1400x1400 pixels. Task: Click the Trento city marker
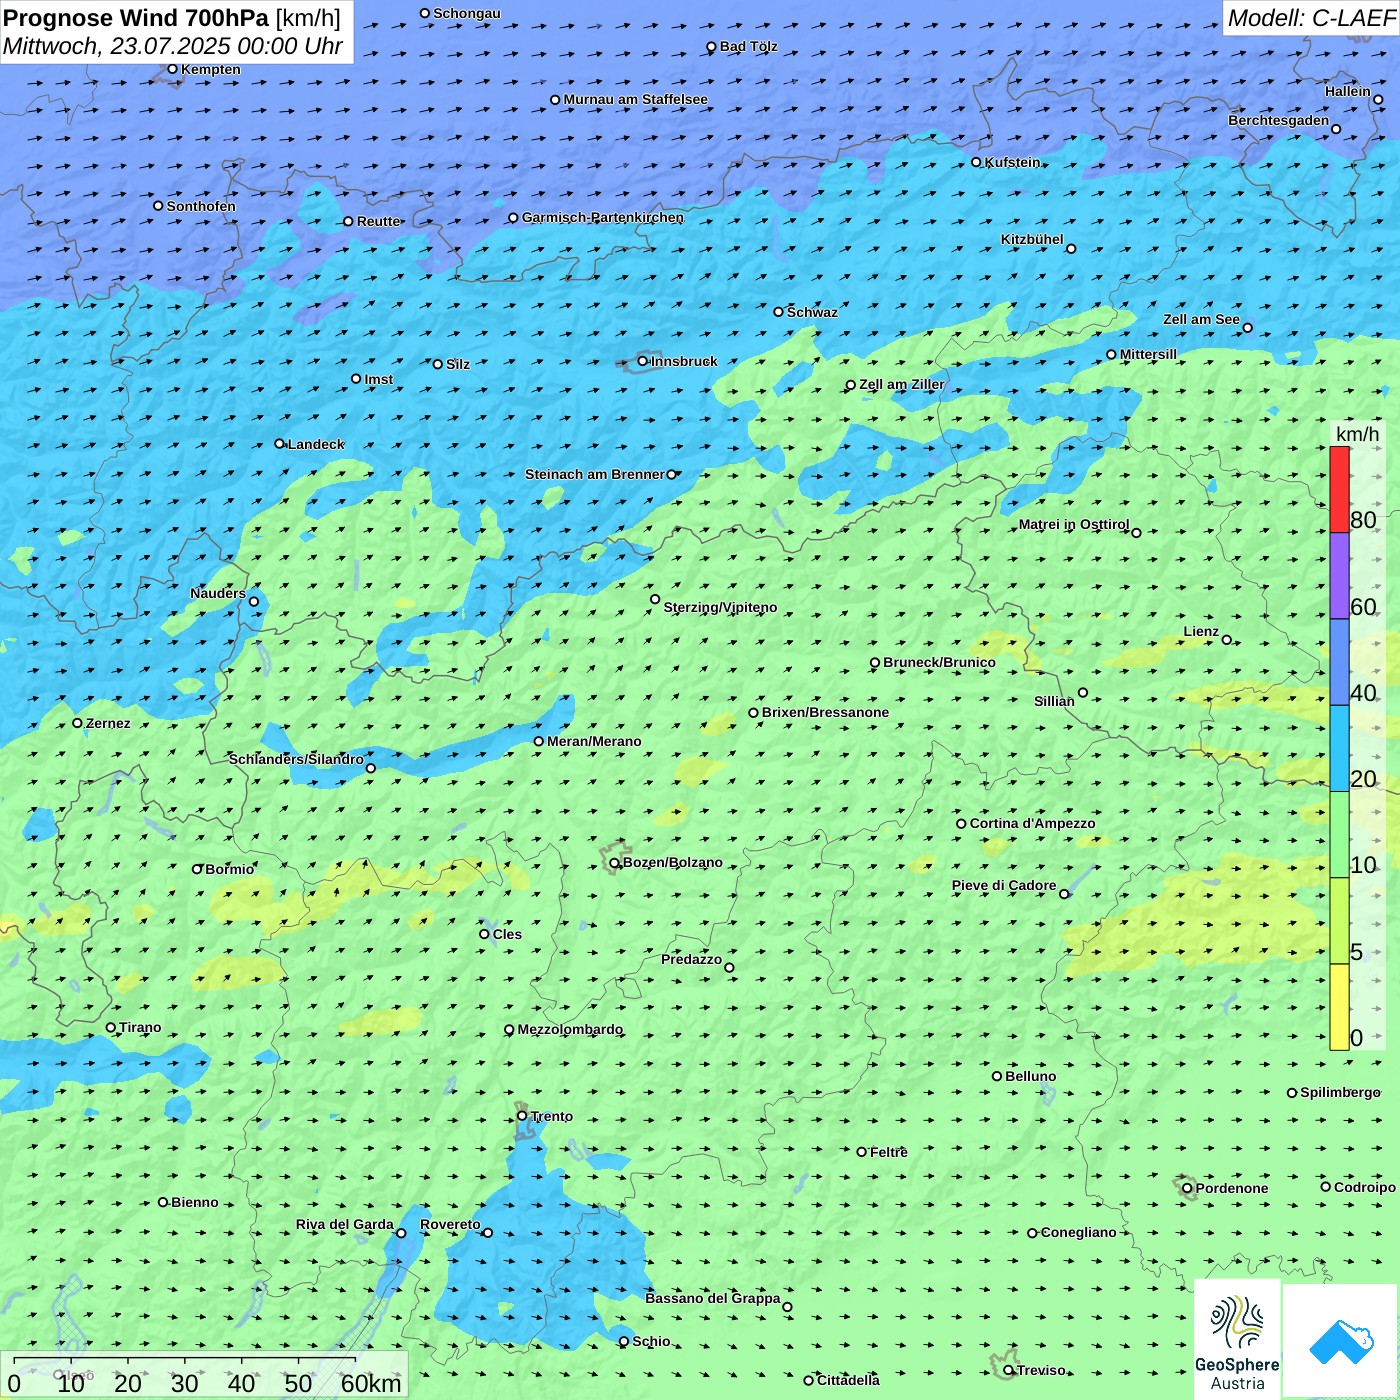coord(522,1116)
